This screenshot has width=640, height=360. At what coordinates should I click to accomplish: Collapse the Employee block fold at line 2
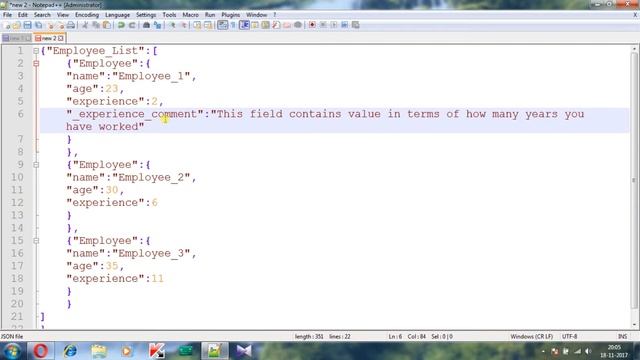tap(36, 64)
